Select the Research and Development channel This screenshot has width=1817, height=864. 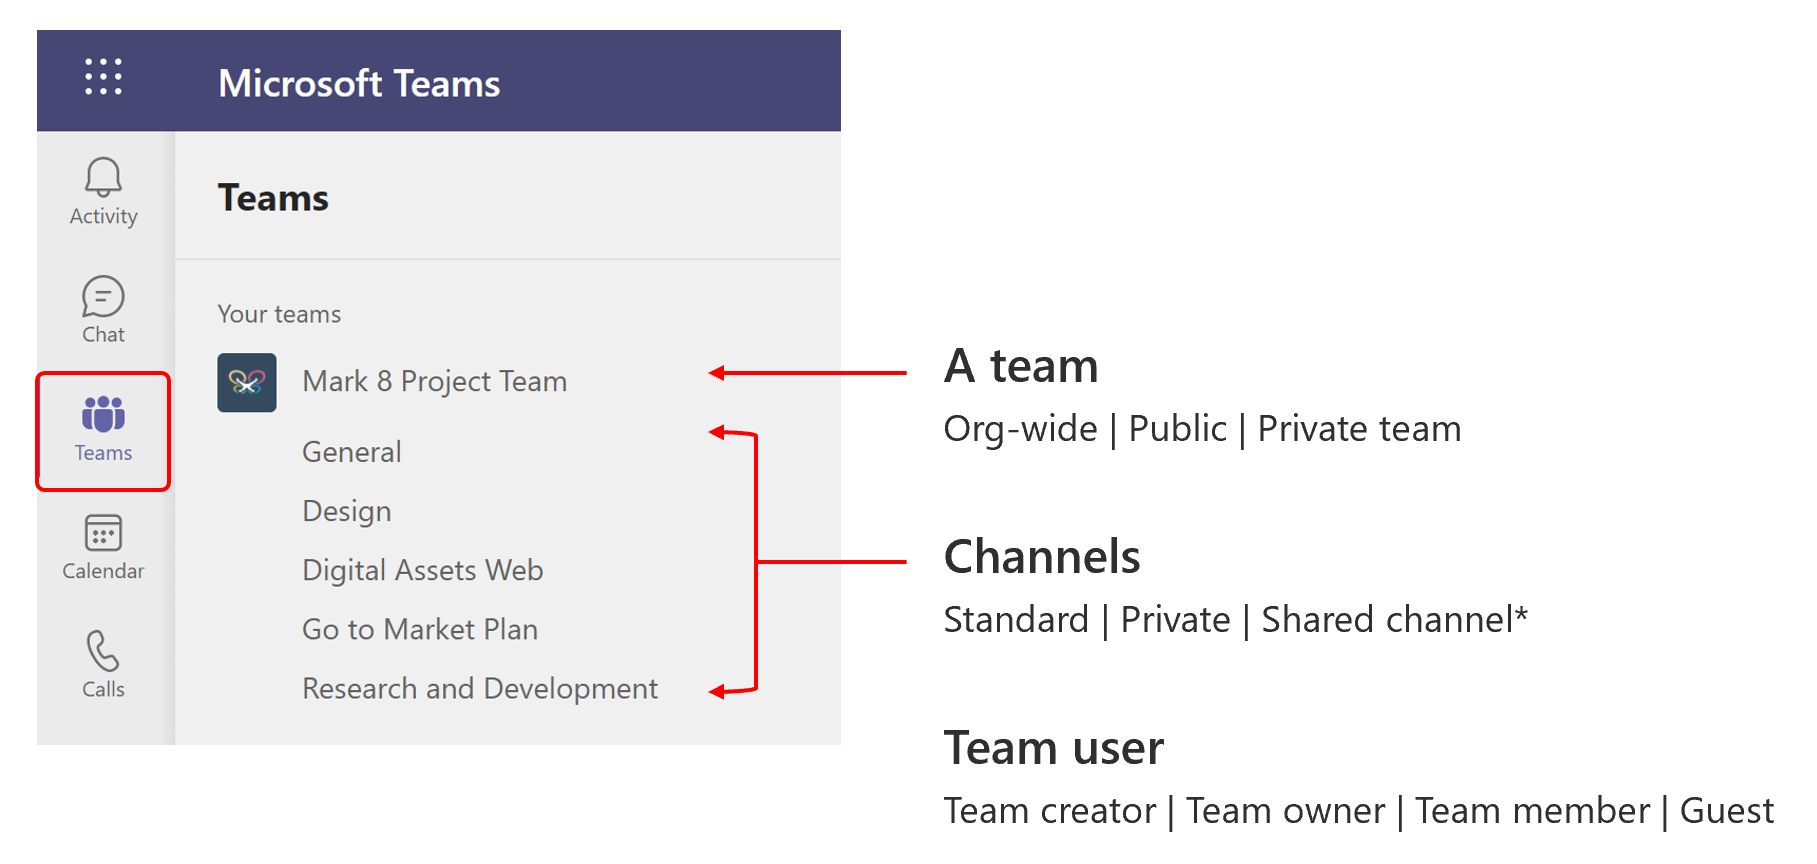click(479, 688)
